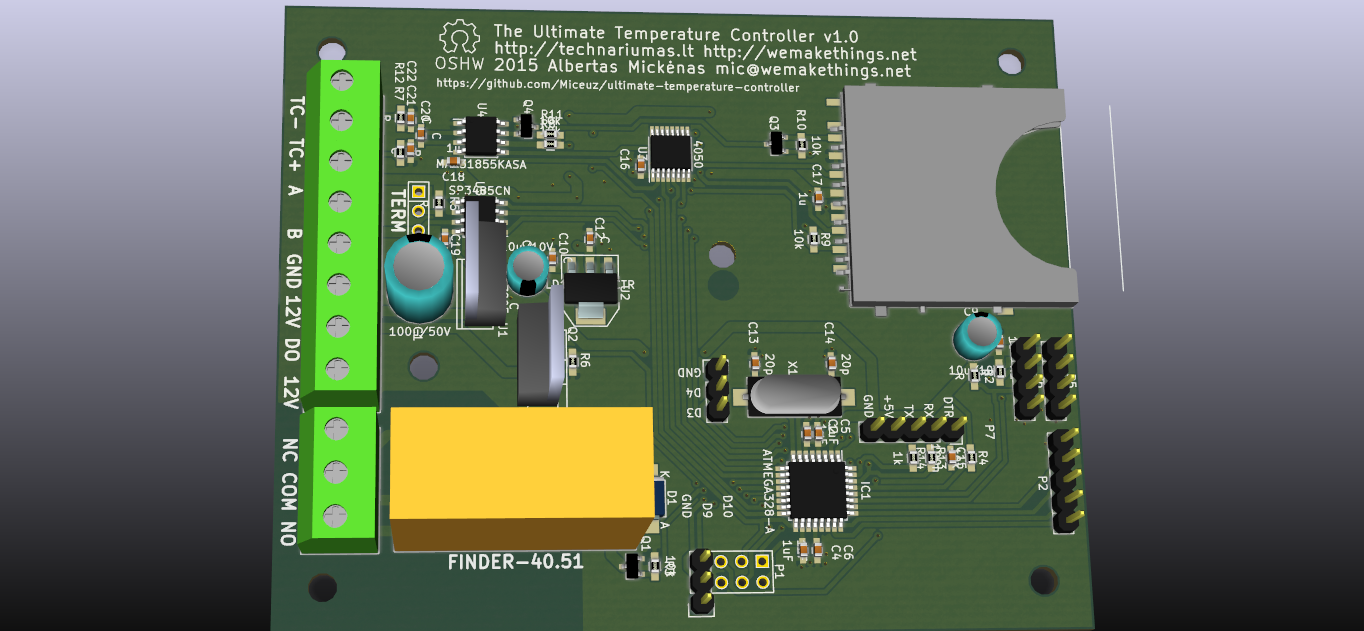Select the NC relay terminal label
This screenshot has width=1364, height=631.
click(x=290, y=450)
